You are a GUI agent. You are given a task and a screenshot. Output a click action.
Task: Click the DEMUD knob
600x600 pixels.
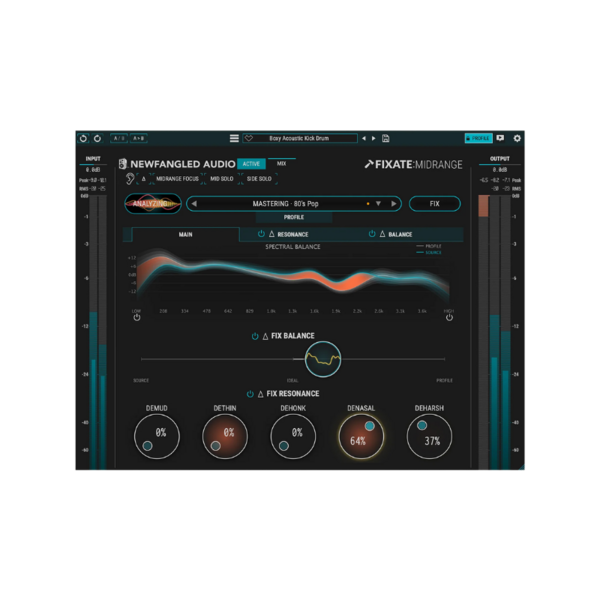point(157,437)
